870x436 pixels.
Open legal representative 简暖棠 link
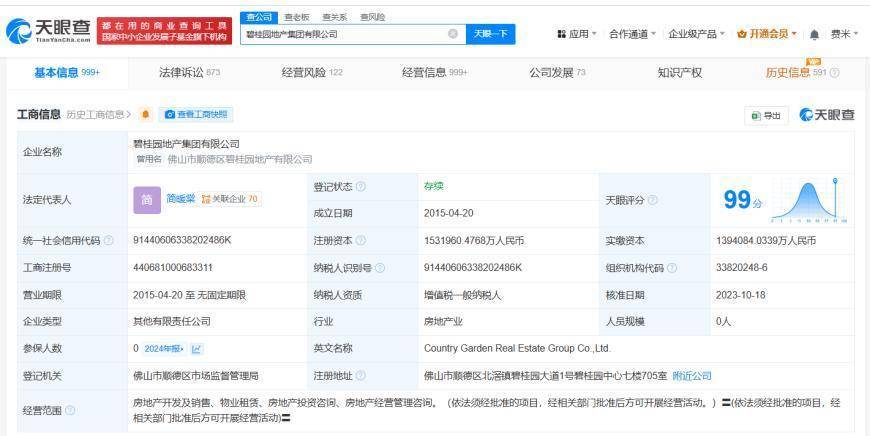[181, 199]
